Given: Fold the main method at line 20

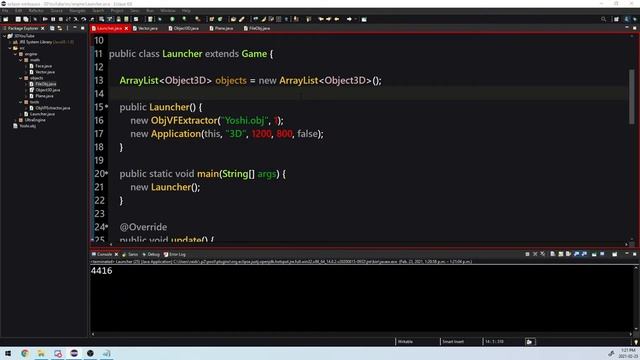Looking at the screenshot, I should (107, 173).
